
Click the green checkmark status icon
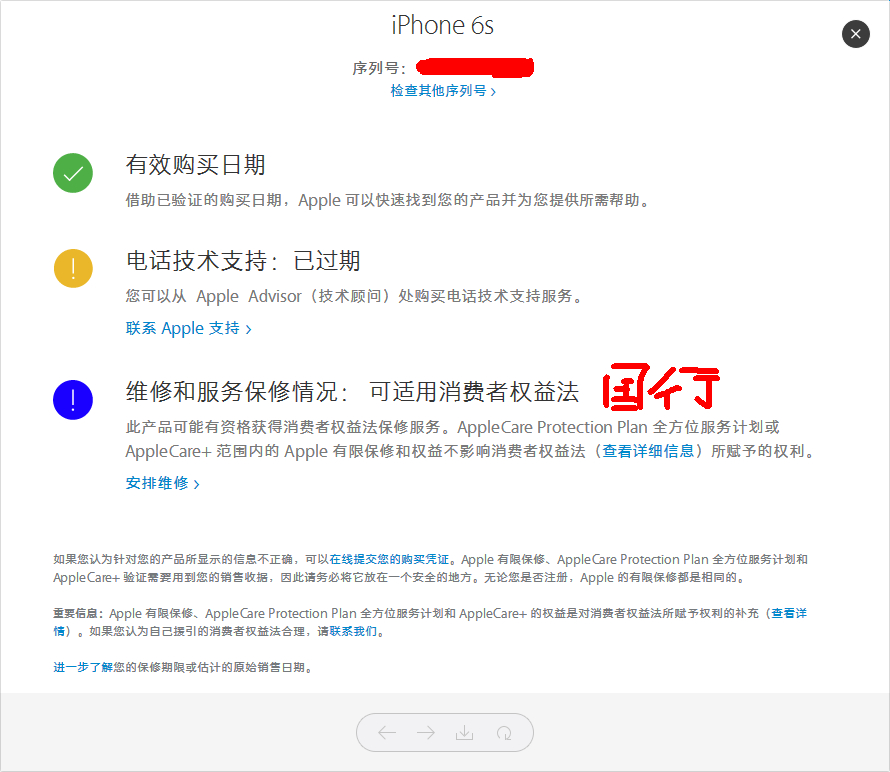pos(73,173)
